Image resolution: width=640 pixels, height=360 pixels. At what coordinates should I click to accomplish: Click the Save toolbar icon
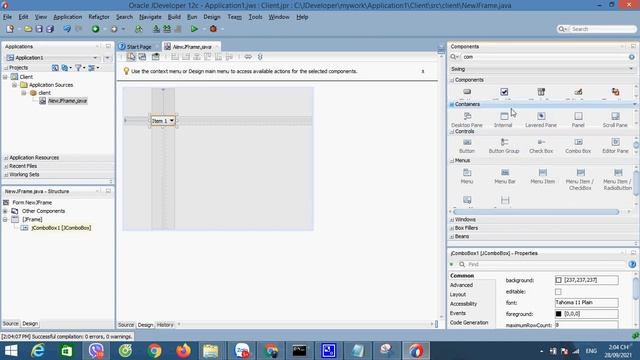[39, 29]
